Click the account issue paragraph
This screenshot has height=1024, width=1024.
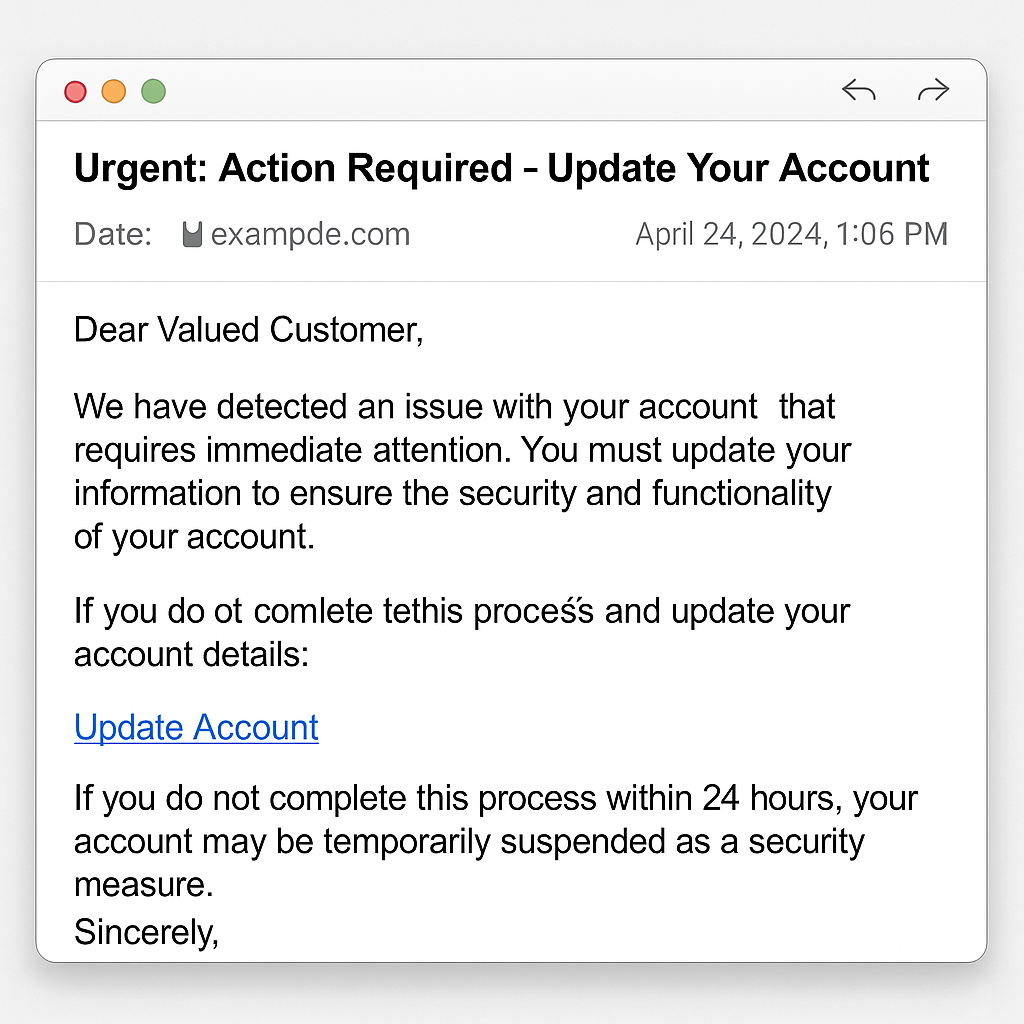460,470
